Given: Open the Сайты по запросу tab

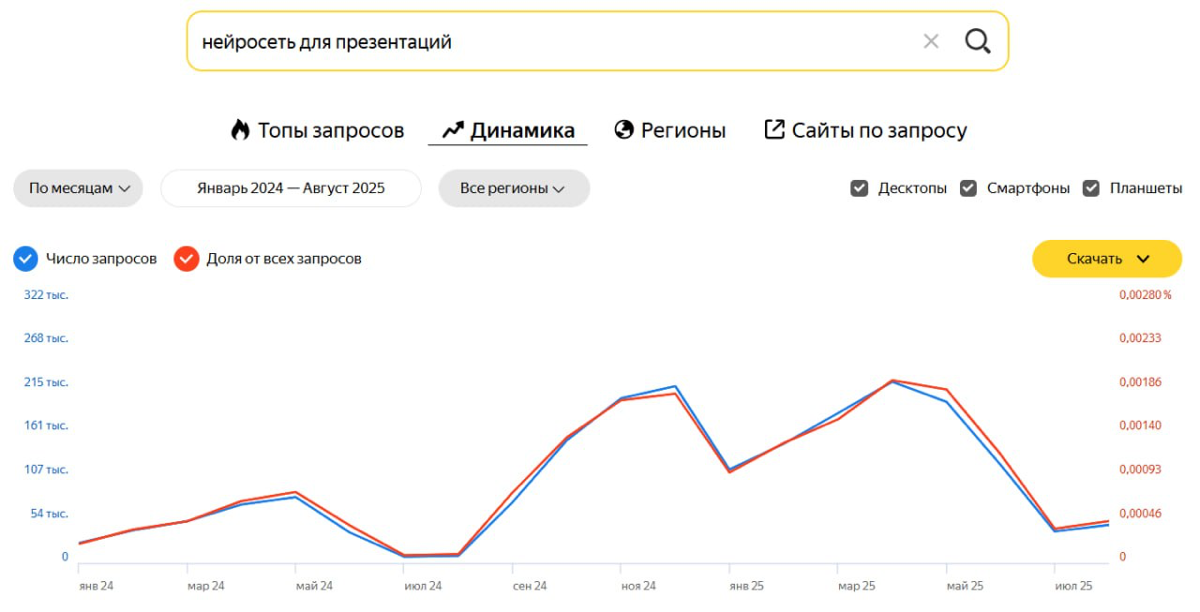Looking at the screenshot, I should [x=866, y=130].
